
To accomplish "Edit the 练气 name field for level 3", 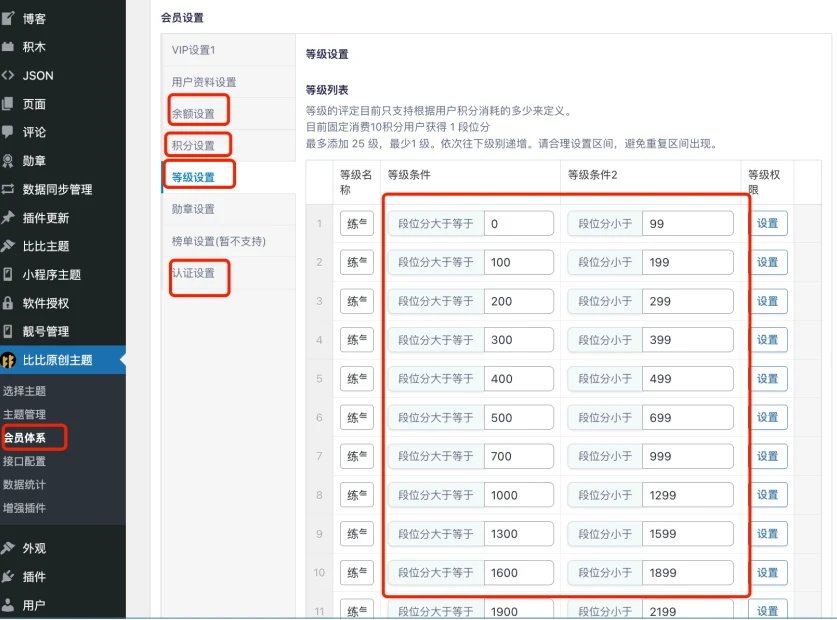I will (x=356, y=301).
